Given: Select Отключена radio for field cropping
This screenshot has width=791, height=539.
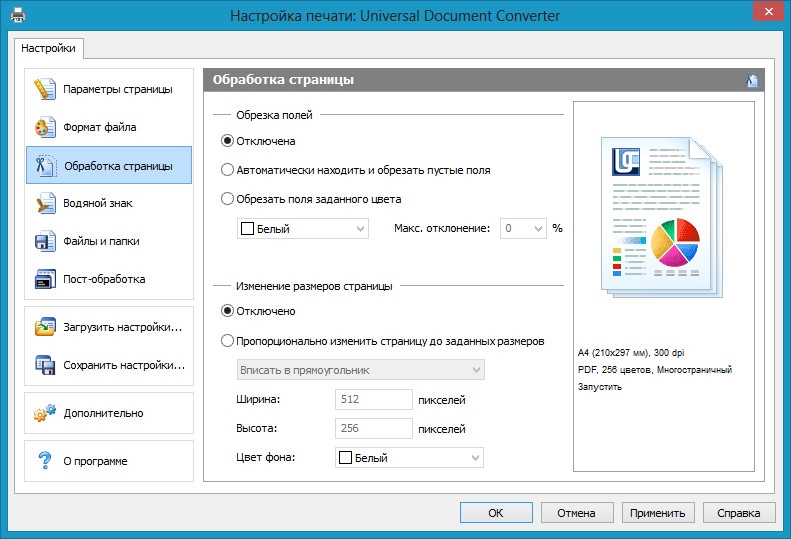Looking at the screenshot, I should [228, 141].
